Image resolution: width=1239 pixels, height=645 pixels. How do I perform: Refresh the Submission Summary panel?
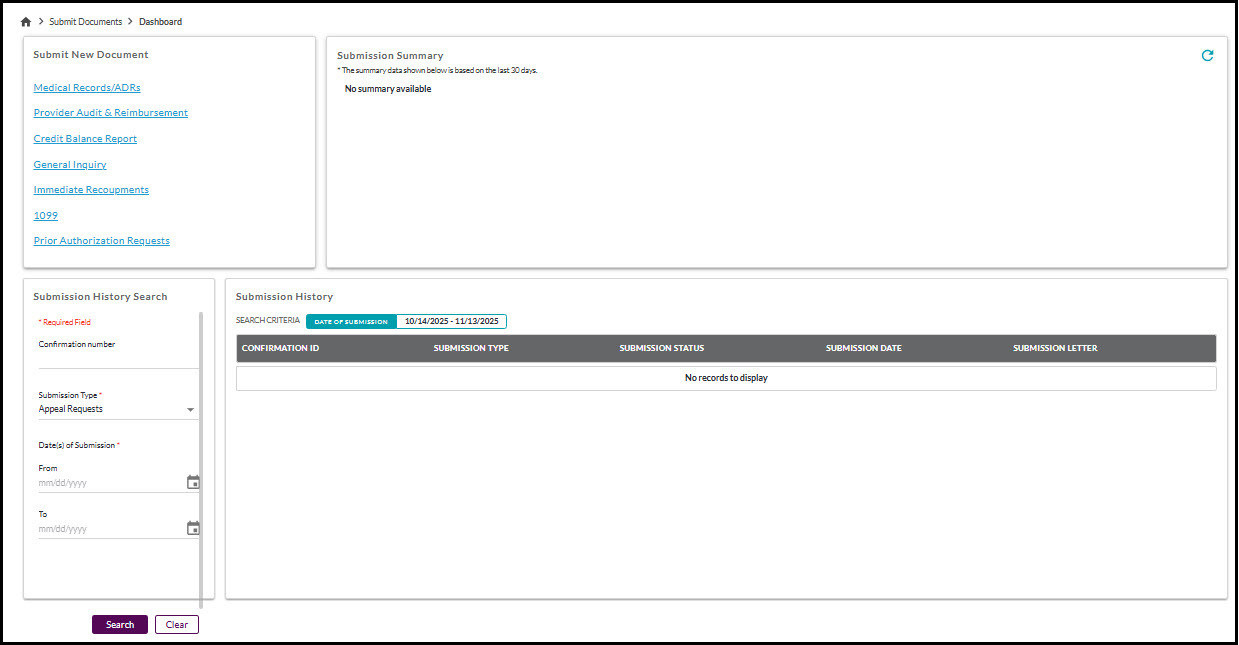(x=1207, y=56)
